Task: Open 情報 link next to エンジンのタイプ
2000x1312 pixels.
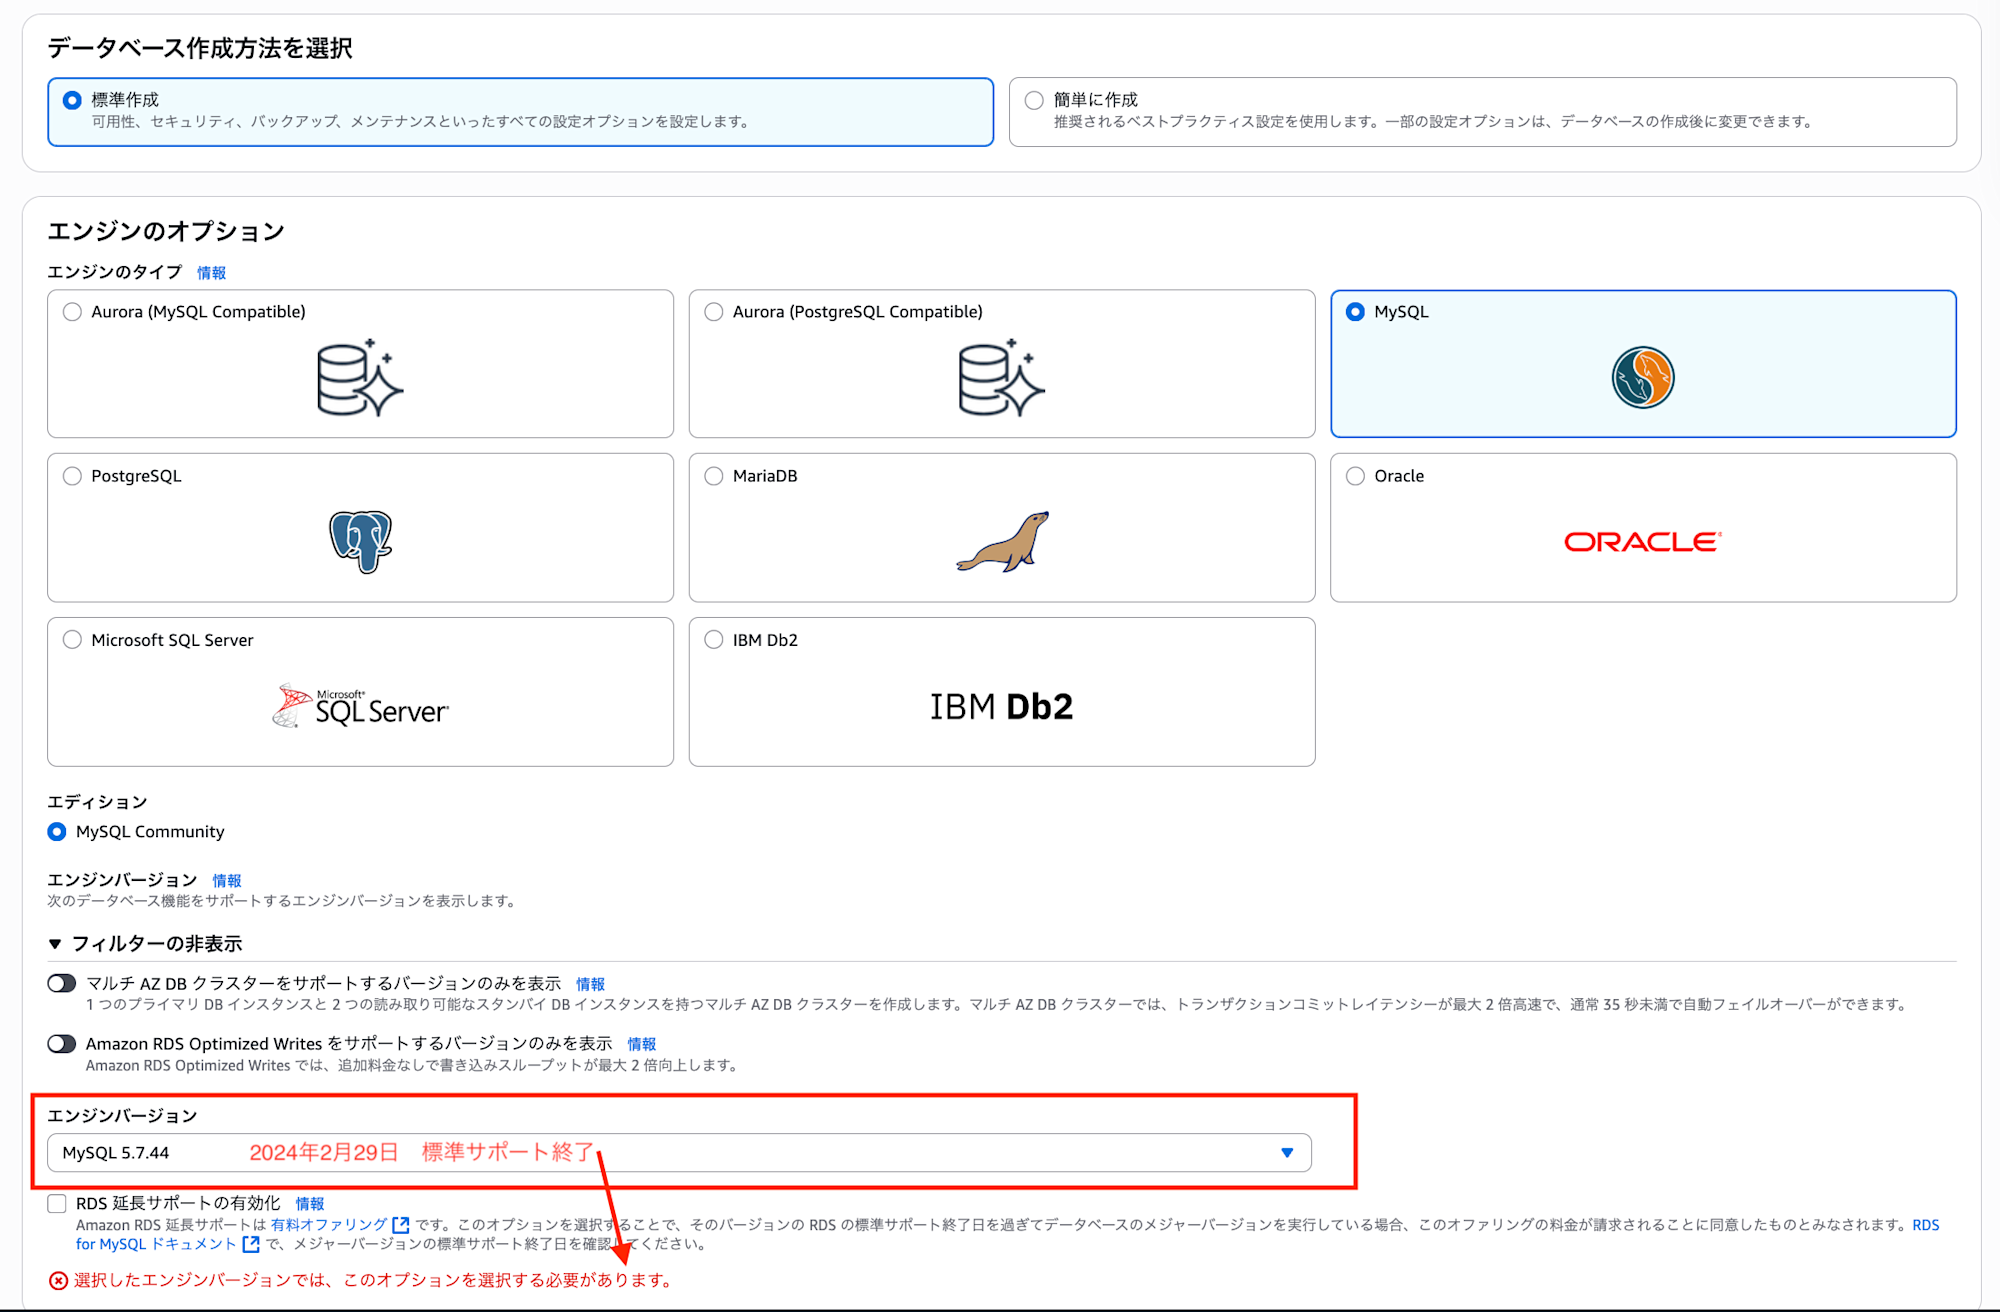Action: click(x=211, y=273)
